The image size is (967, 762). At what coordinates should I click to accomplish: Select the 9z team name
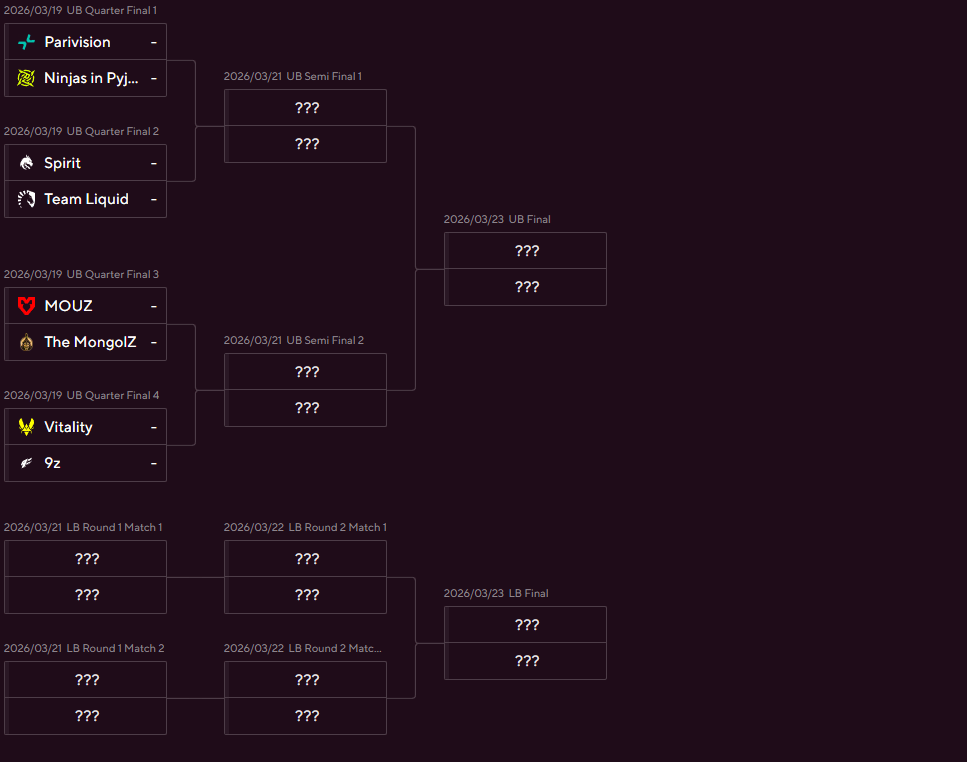tap(52, 463)
